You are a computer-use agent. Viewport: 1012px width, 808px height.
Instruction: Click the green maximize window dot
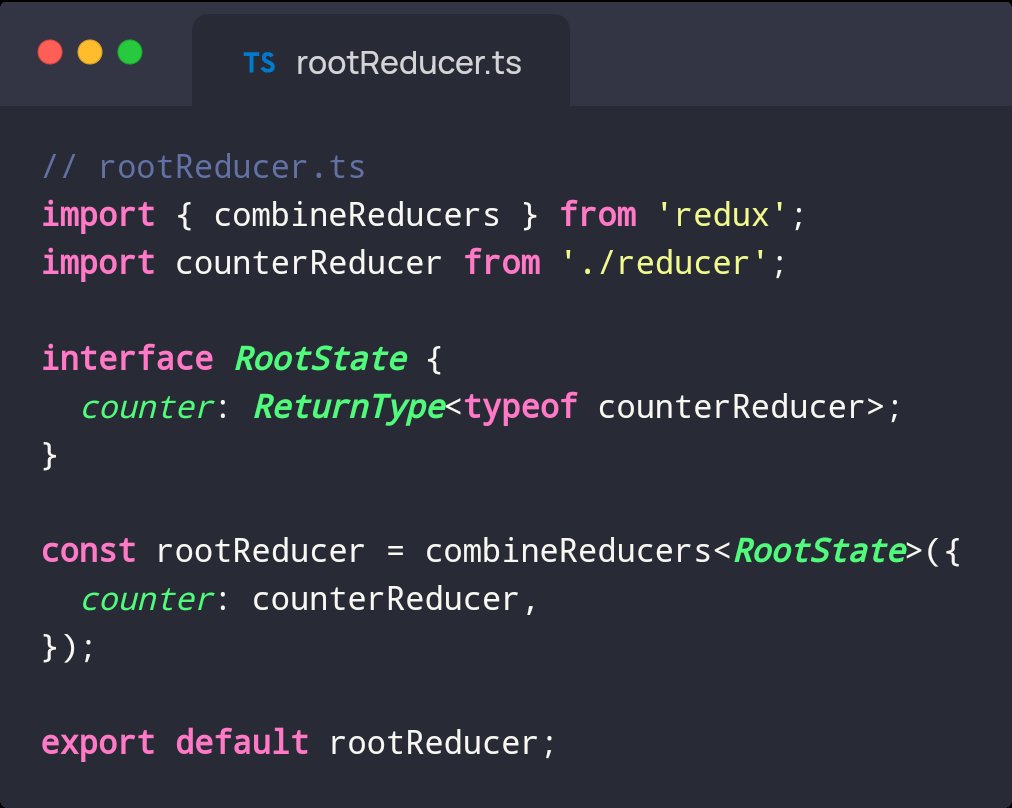(x=130, y=52)
